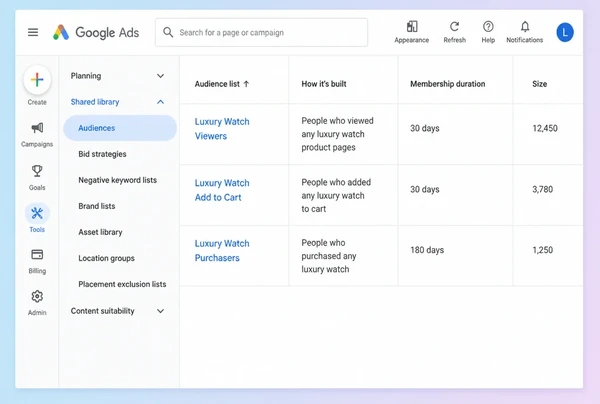Click the 'How it's built' column header
Image resolution: width=600 pixels, height=404 pixels.
point(324,84)
